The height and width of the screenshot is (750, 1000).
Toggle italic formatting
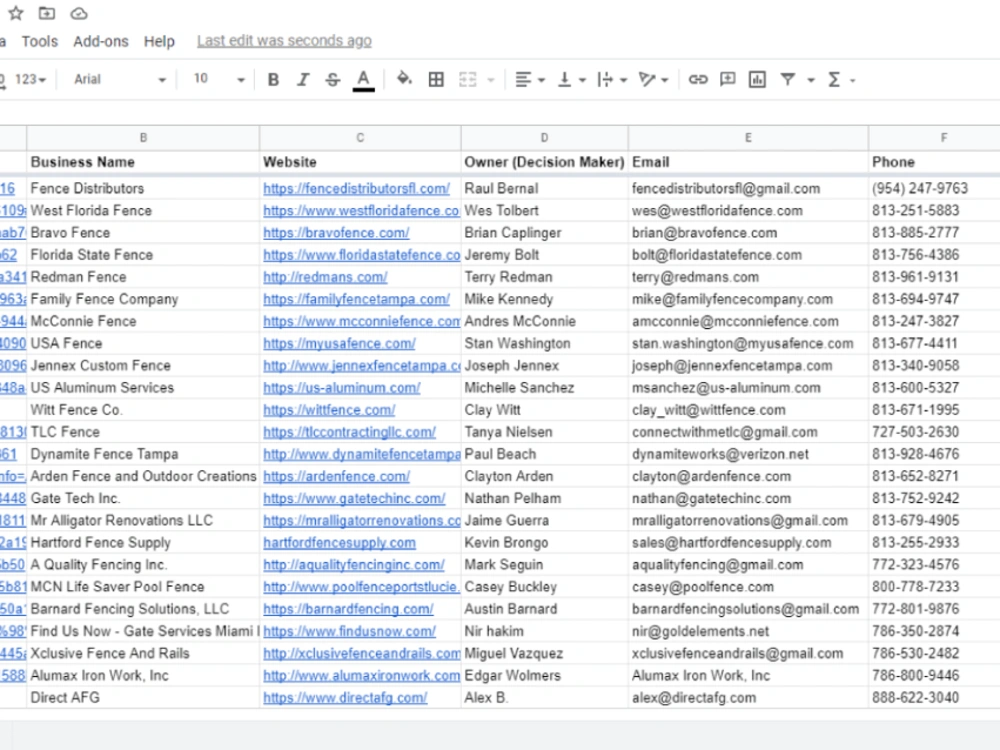tap(304, 80)
